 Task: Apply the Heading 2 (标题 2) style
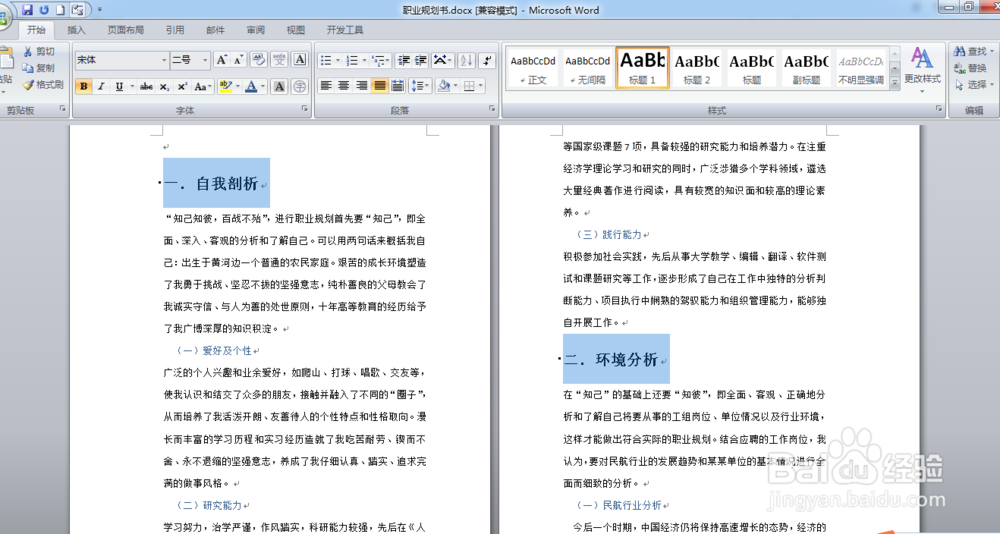(x=696, y=68)
